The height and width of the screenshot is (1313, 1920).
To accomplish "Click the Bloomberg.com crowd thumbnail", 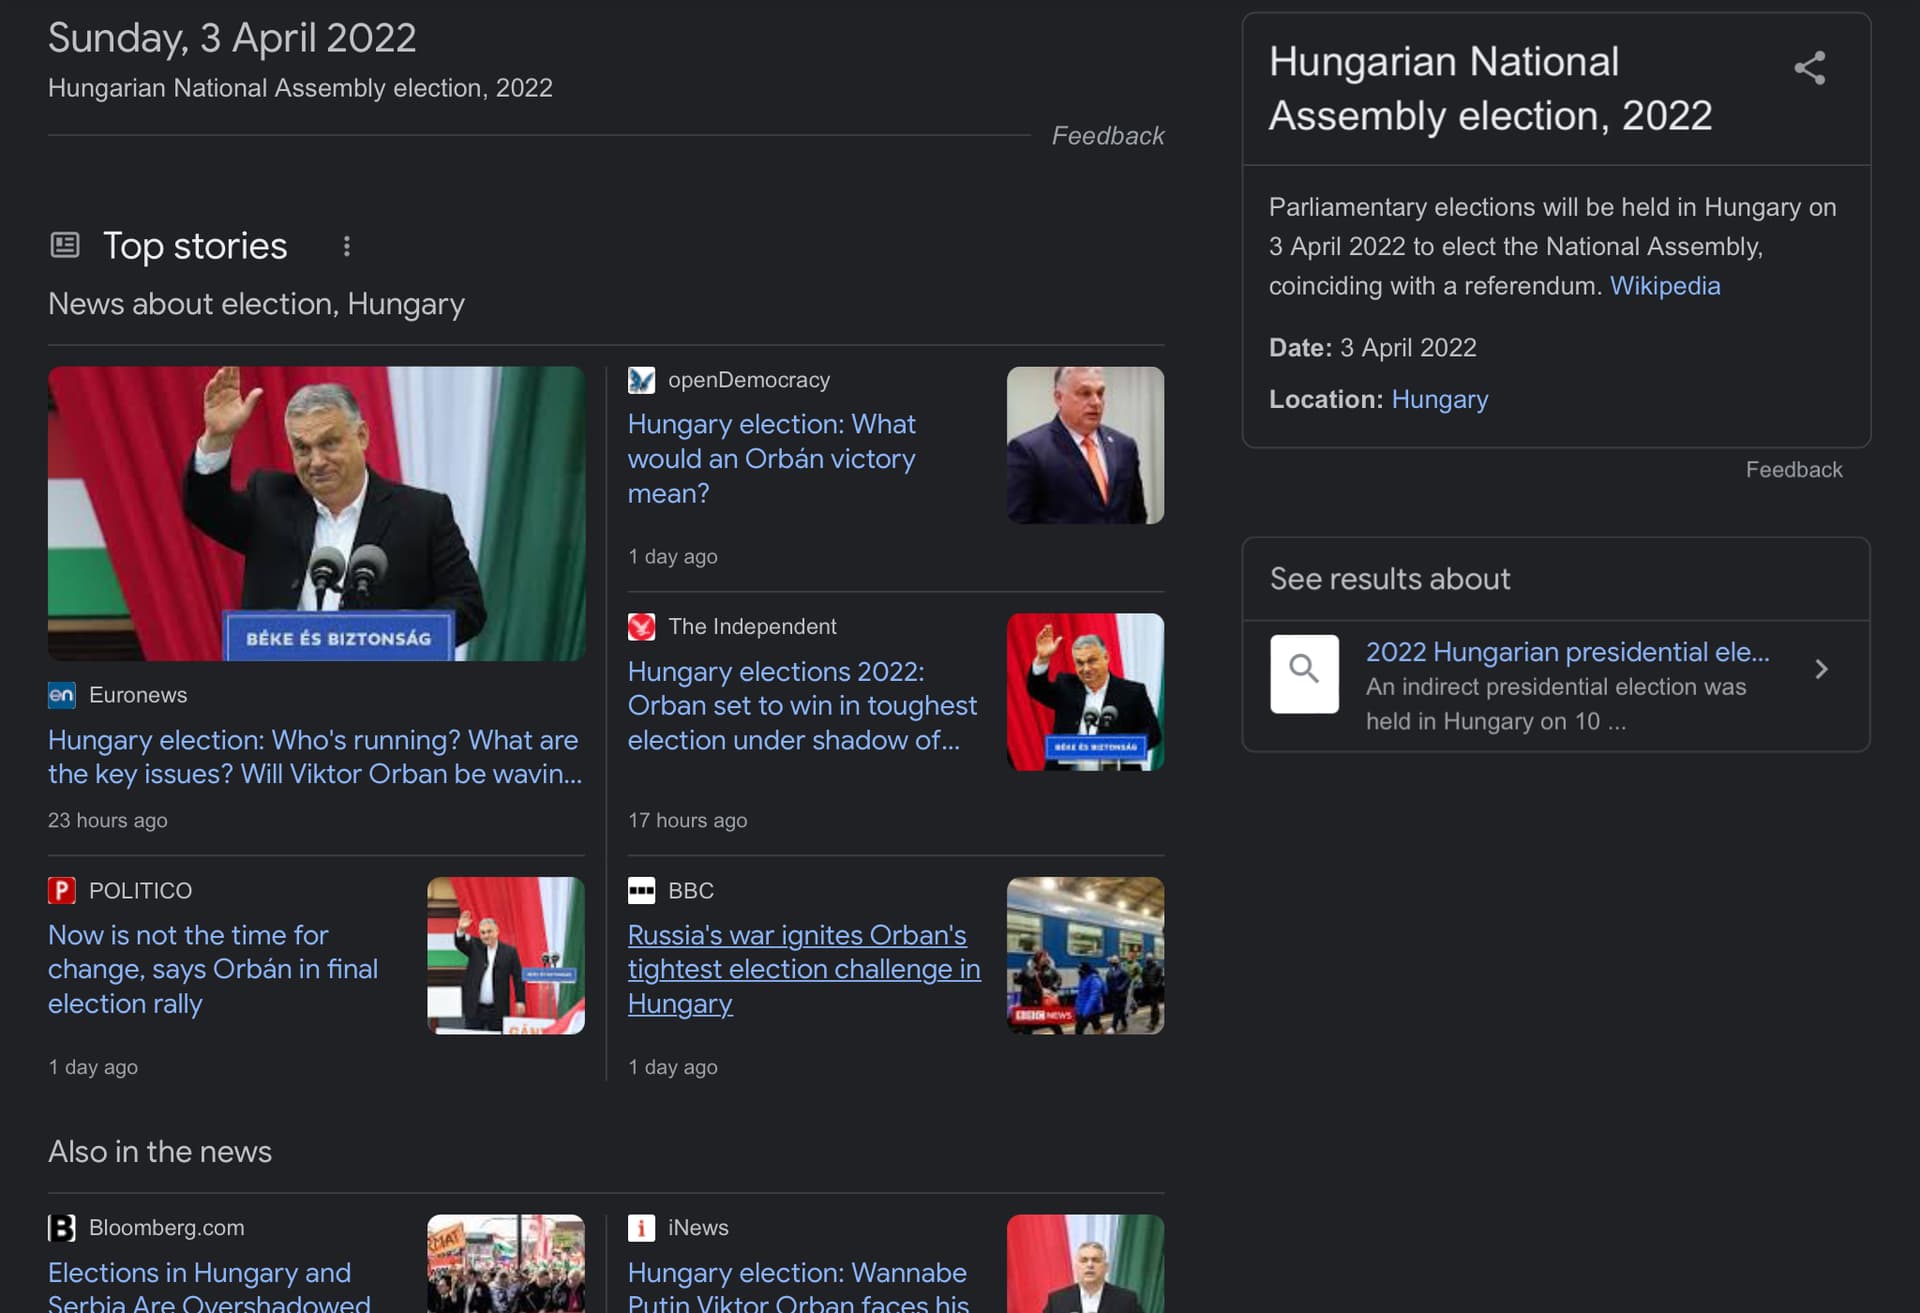I will pyautogui.click(x=506, y=1264).
